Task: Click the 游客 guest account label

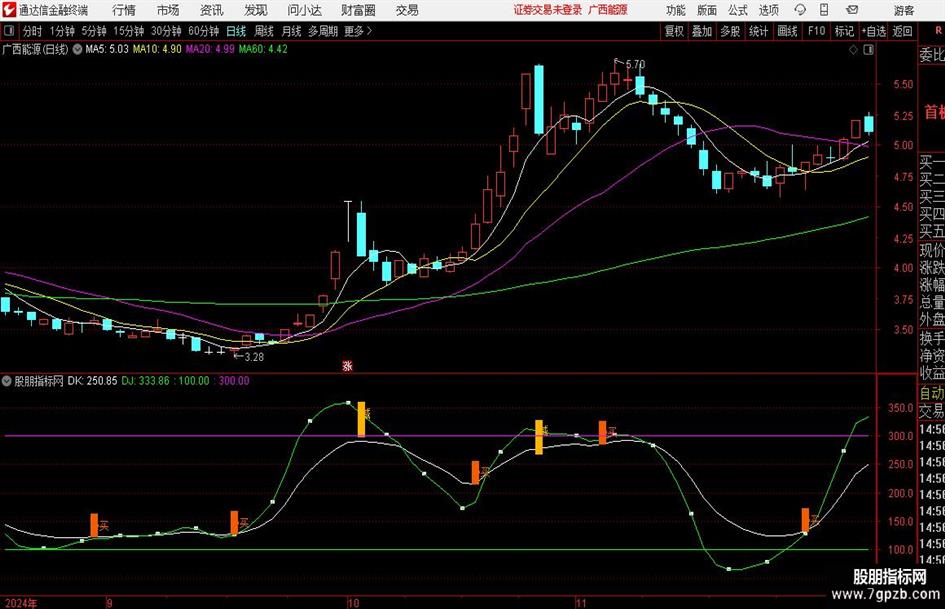Action: (x=904, y=10)
